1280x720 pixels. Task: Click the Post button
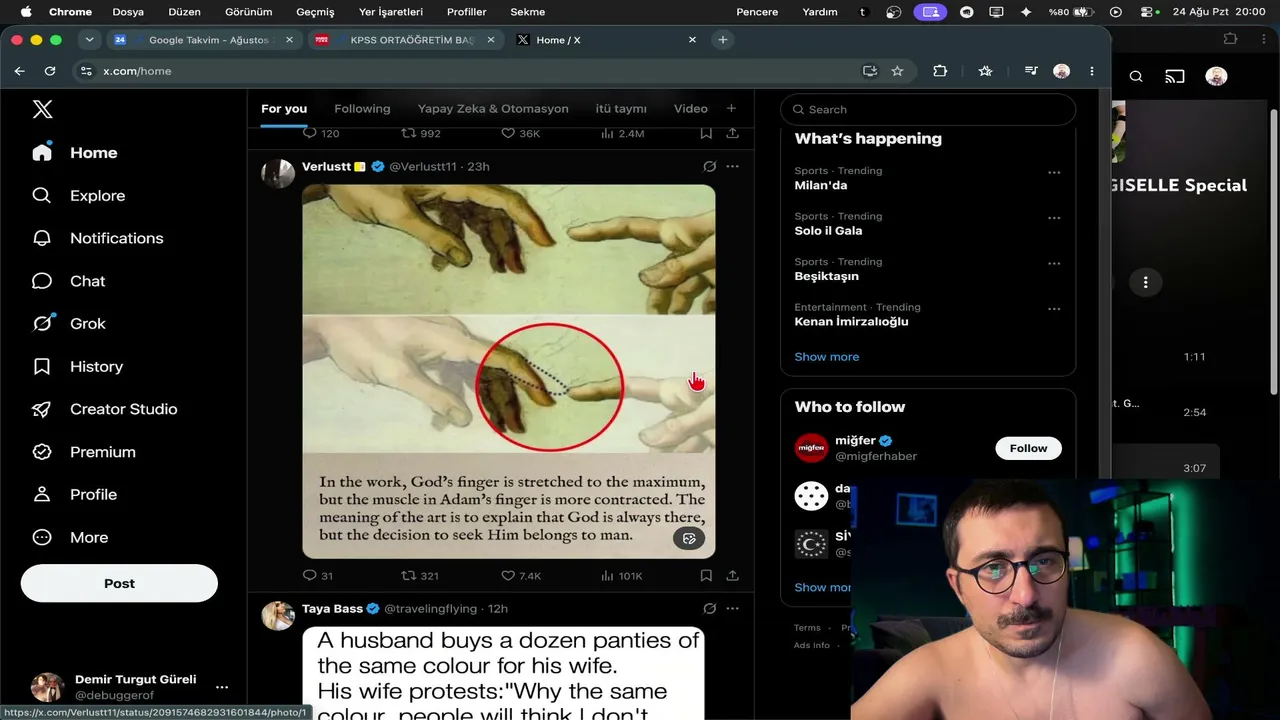[119, 583]
